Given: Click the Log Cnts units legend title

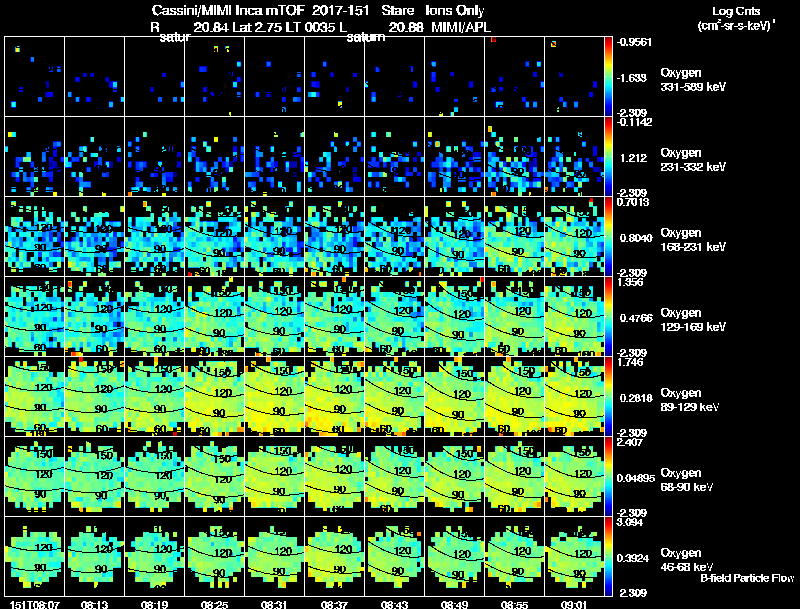Looking at the screenshot, I should pos(736,18).
